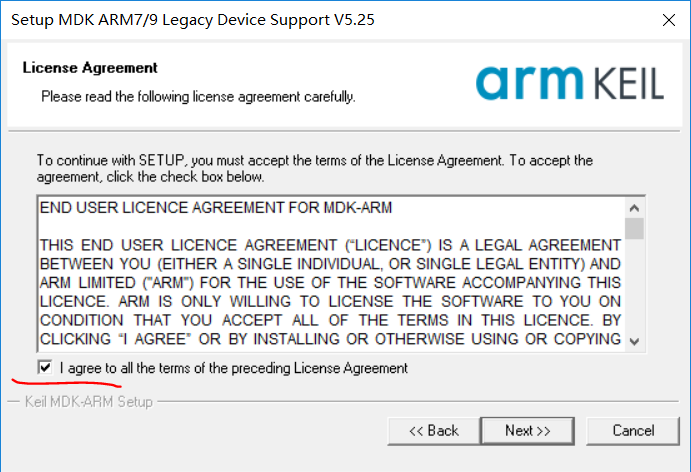Return to previous page with Back button
This screenshot has height=472, width=691.
click(433, 430)
